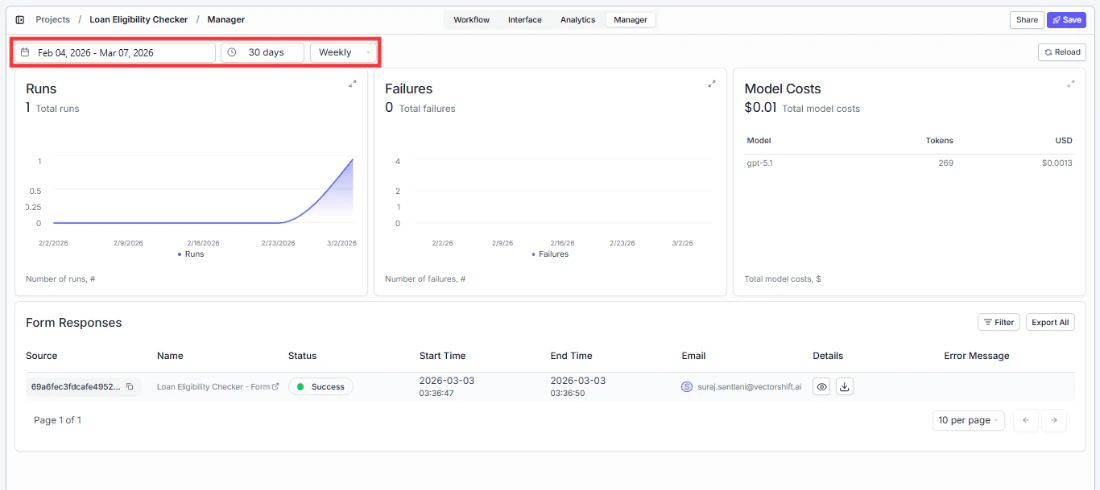Click the Success status badge
Image resolution: width=1100 pixels, height=490 pixels.
click(x=321, y=387)
